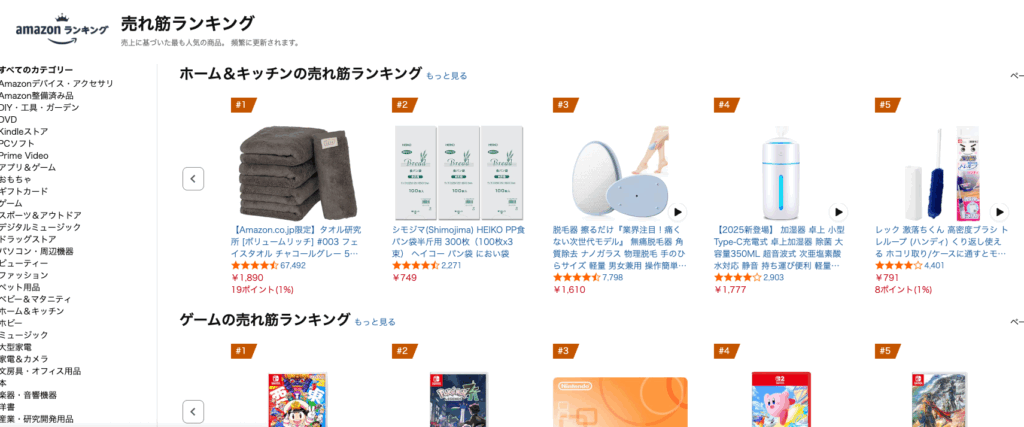The height and width of the screenshot is (427, 1024).
Task: Open the 脱毛器 product title link
Action: point(620,248)
